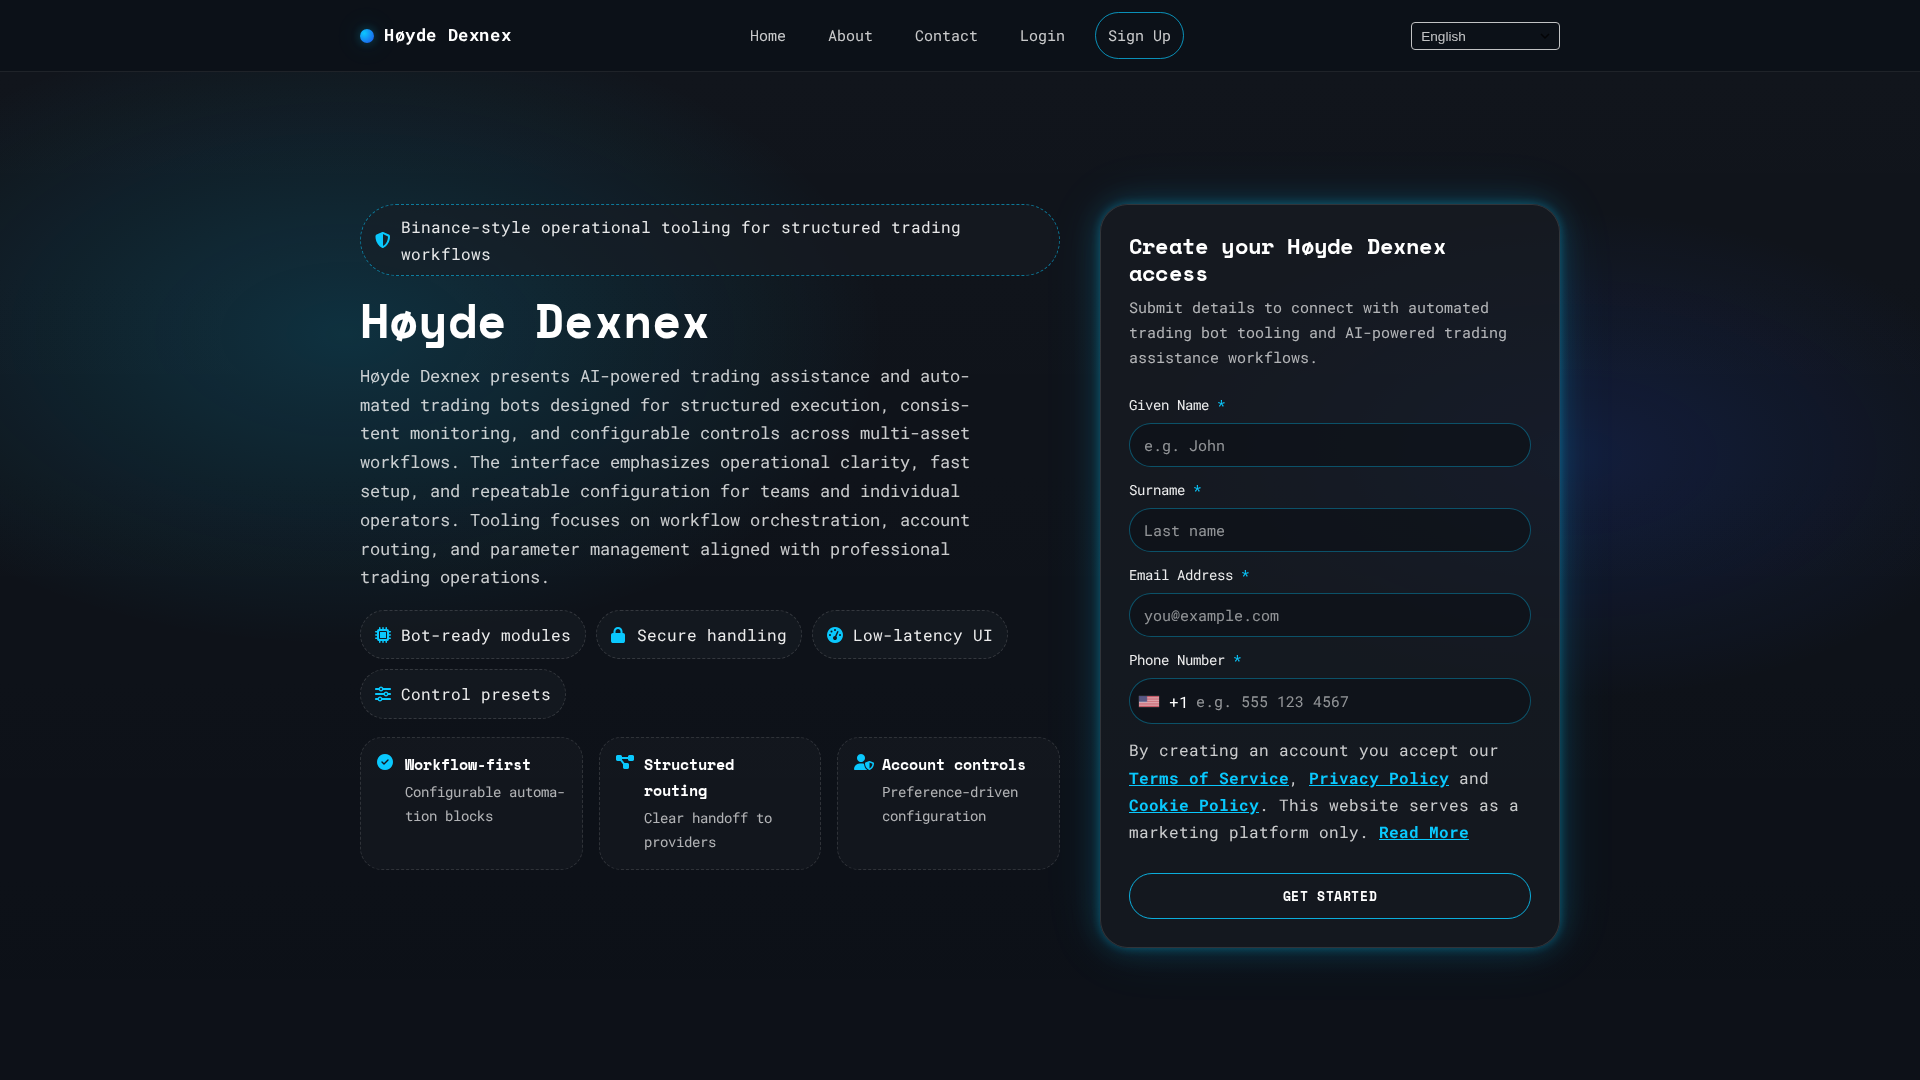The image size is (1920, 1080).
Task: Click the Structured routing card title
Action: coord(689,777)
